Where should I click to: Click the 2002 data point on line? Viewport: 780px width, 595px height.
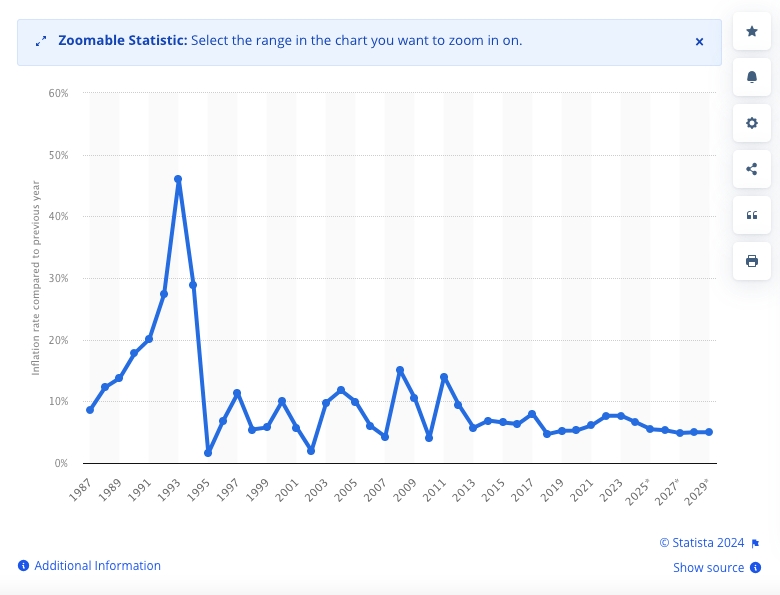point(311,451)
